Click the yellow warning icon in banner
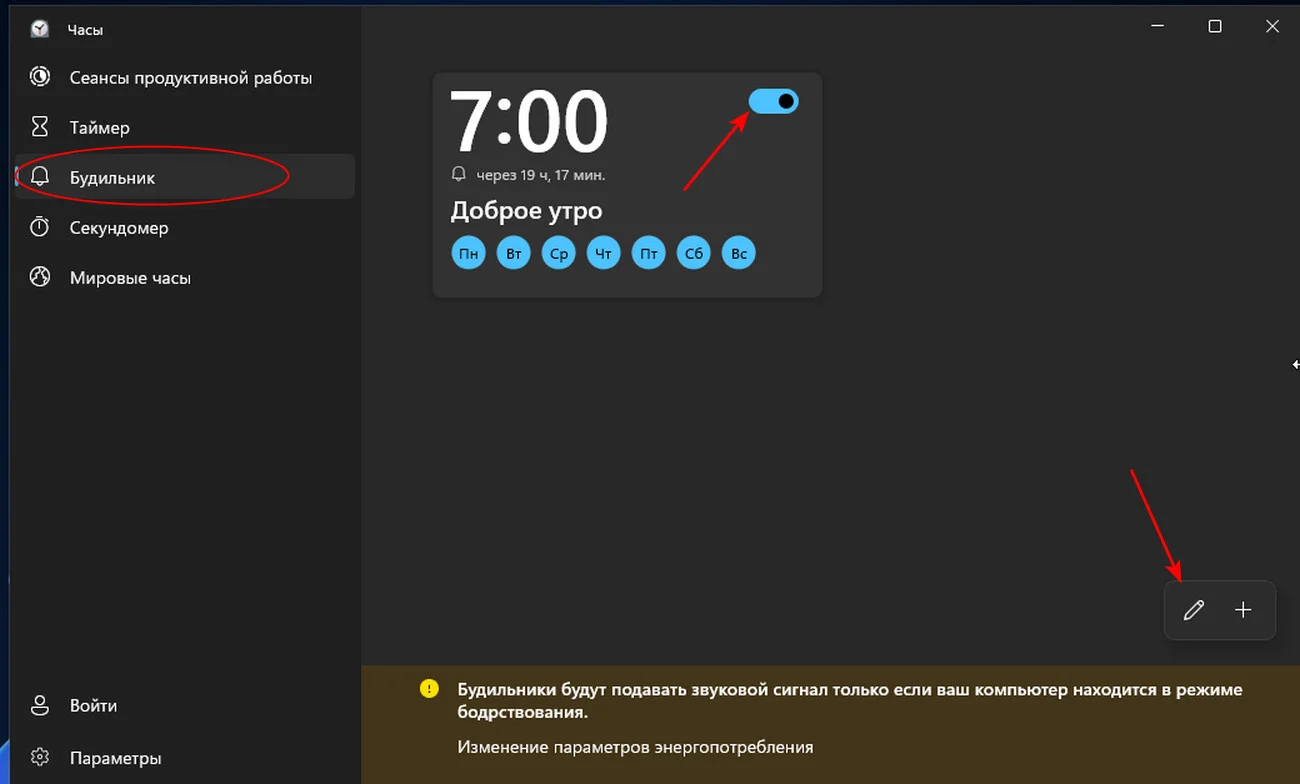 429,688
